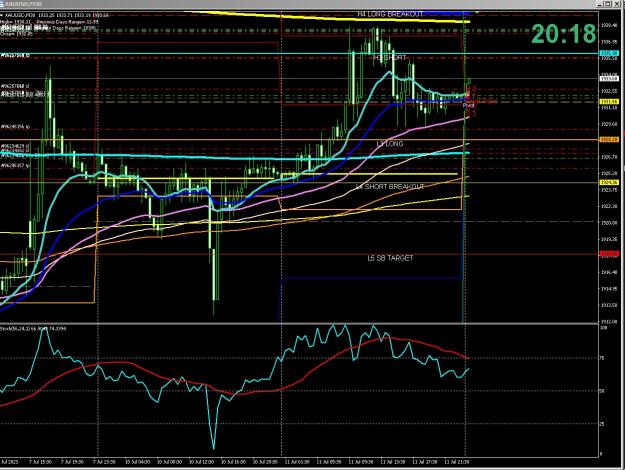Click the 10 Jul 20:00 time axis label
The width and height of the screenshot is (625, 470).
coord(265,462)
